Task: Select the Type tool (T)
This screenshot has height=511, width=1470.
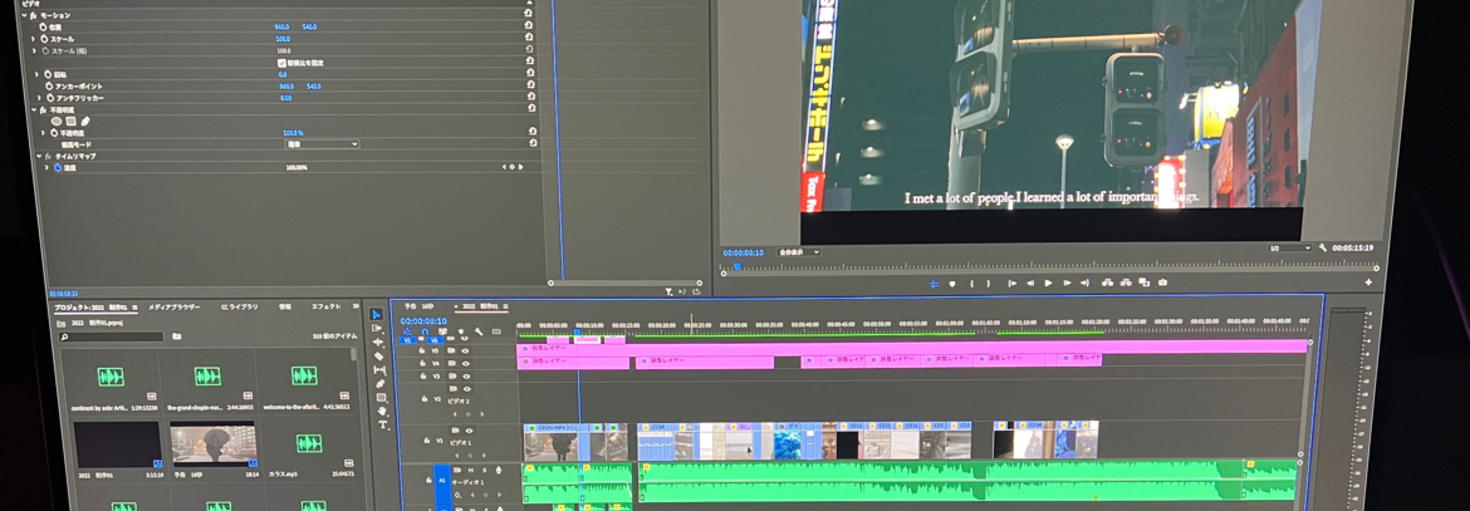Action: click(382, 425)
